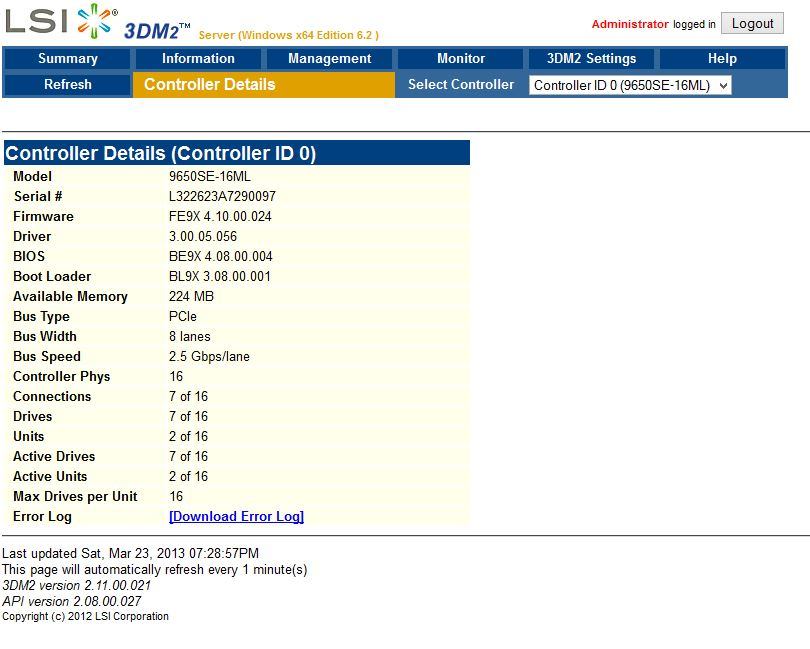Select the 8 lanes bus width value
This screenshot has height=649, width=810.
(x=190, y=336)
